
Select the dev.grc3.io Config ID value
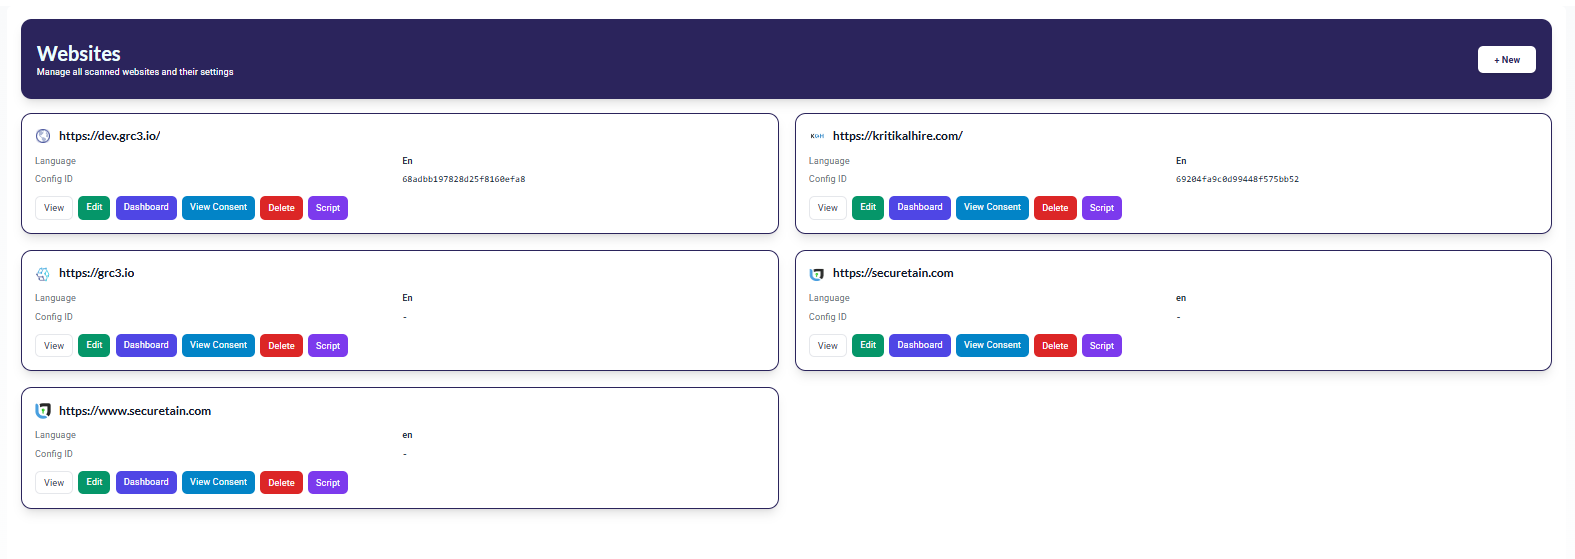(463, 180)
